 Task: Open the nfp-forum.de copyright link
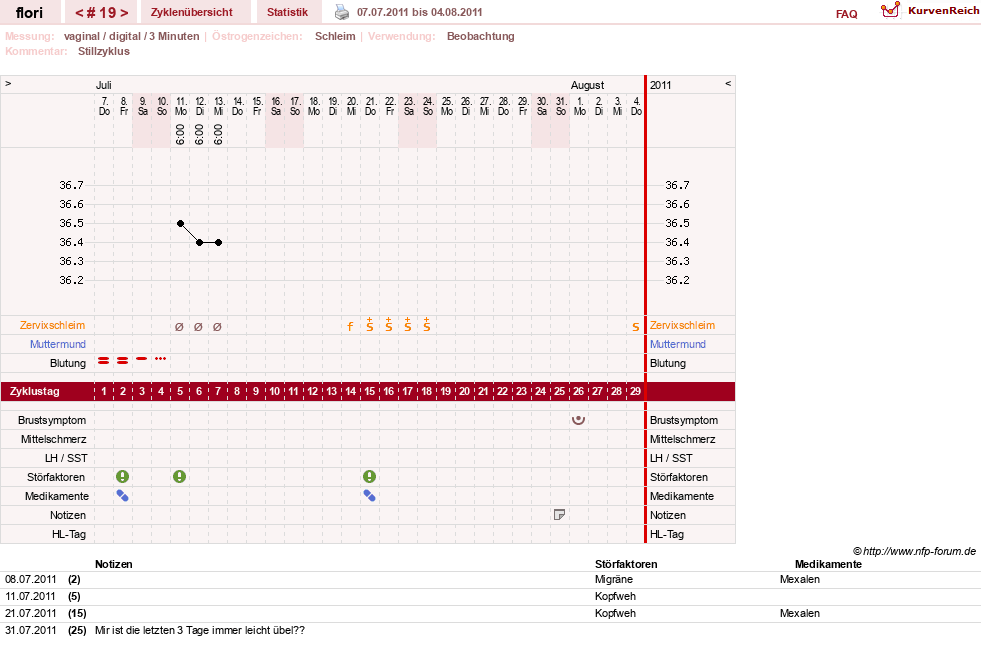point(914,551)
